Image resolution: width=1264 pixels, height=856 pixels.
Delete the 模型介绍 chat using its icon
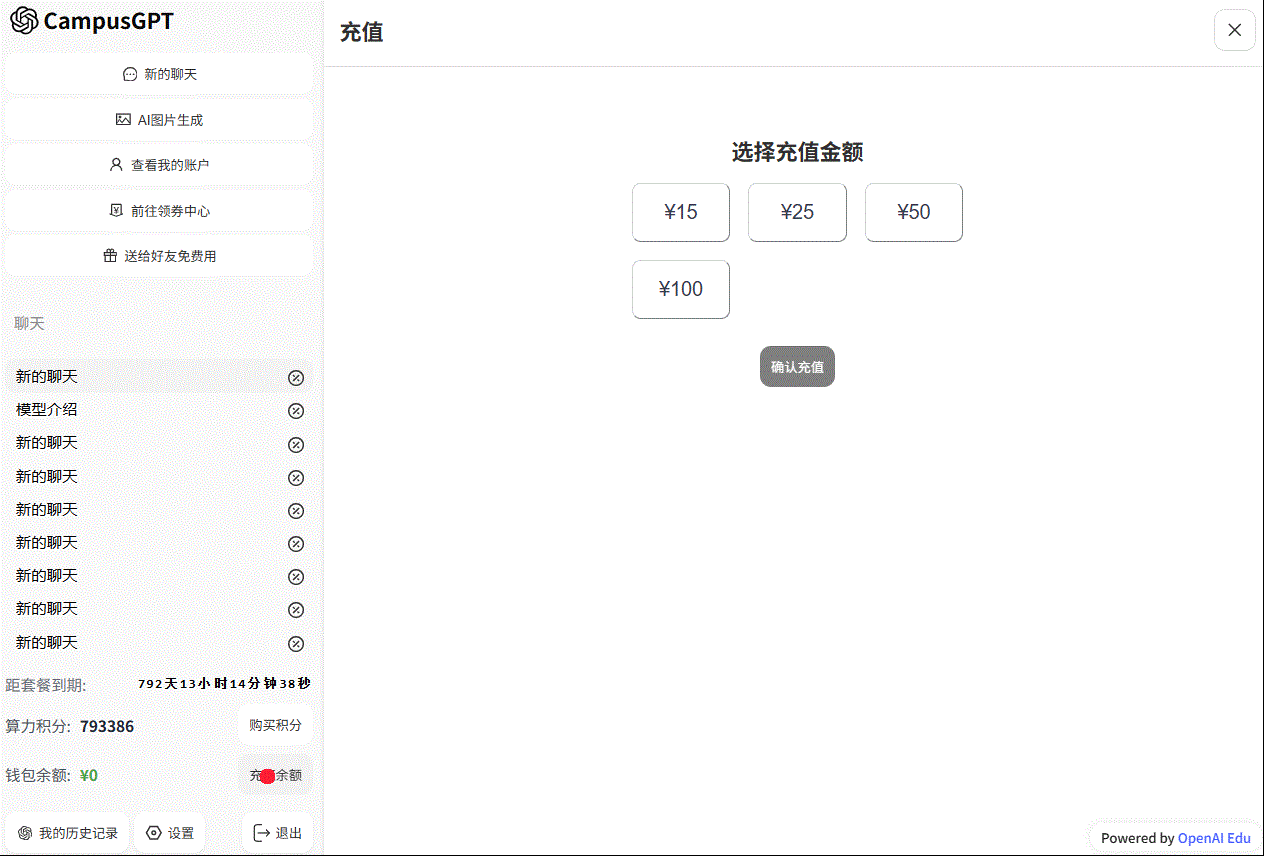pos(296,411)
